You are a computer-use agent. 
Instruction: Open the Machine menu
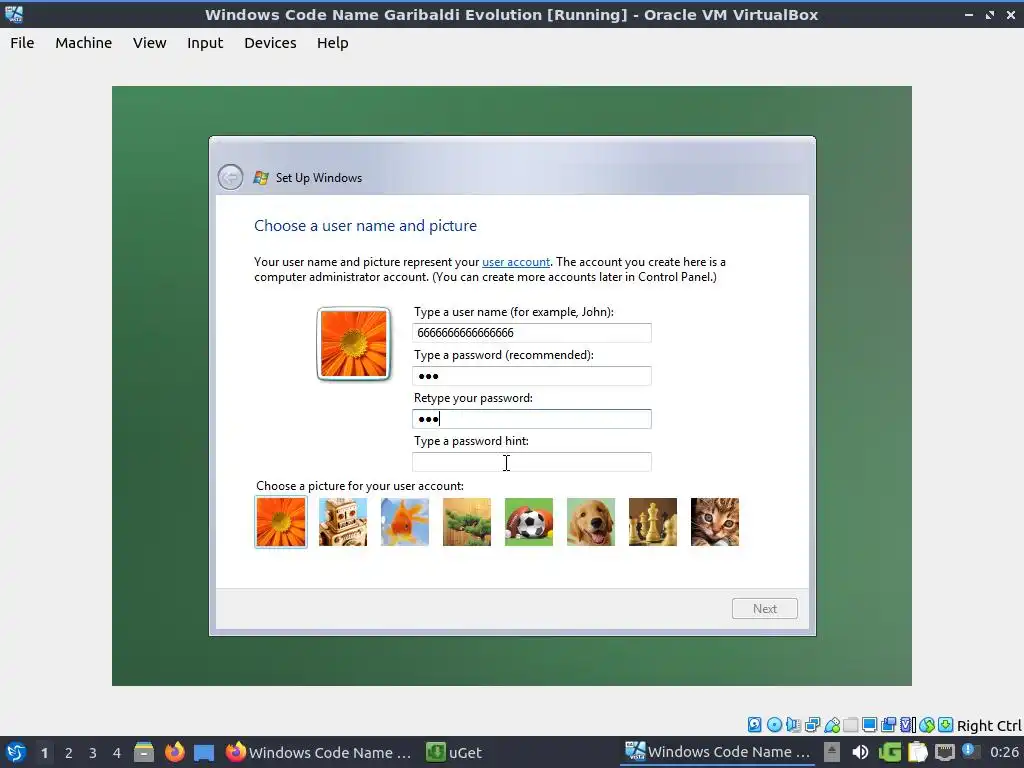click(84, 43)
